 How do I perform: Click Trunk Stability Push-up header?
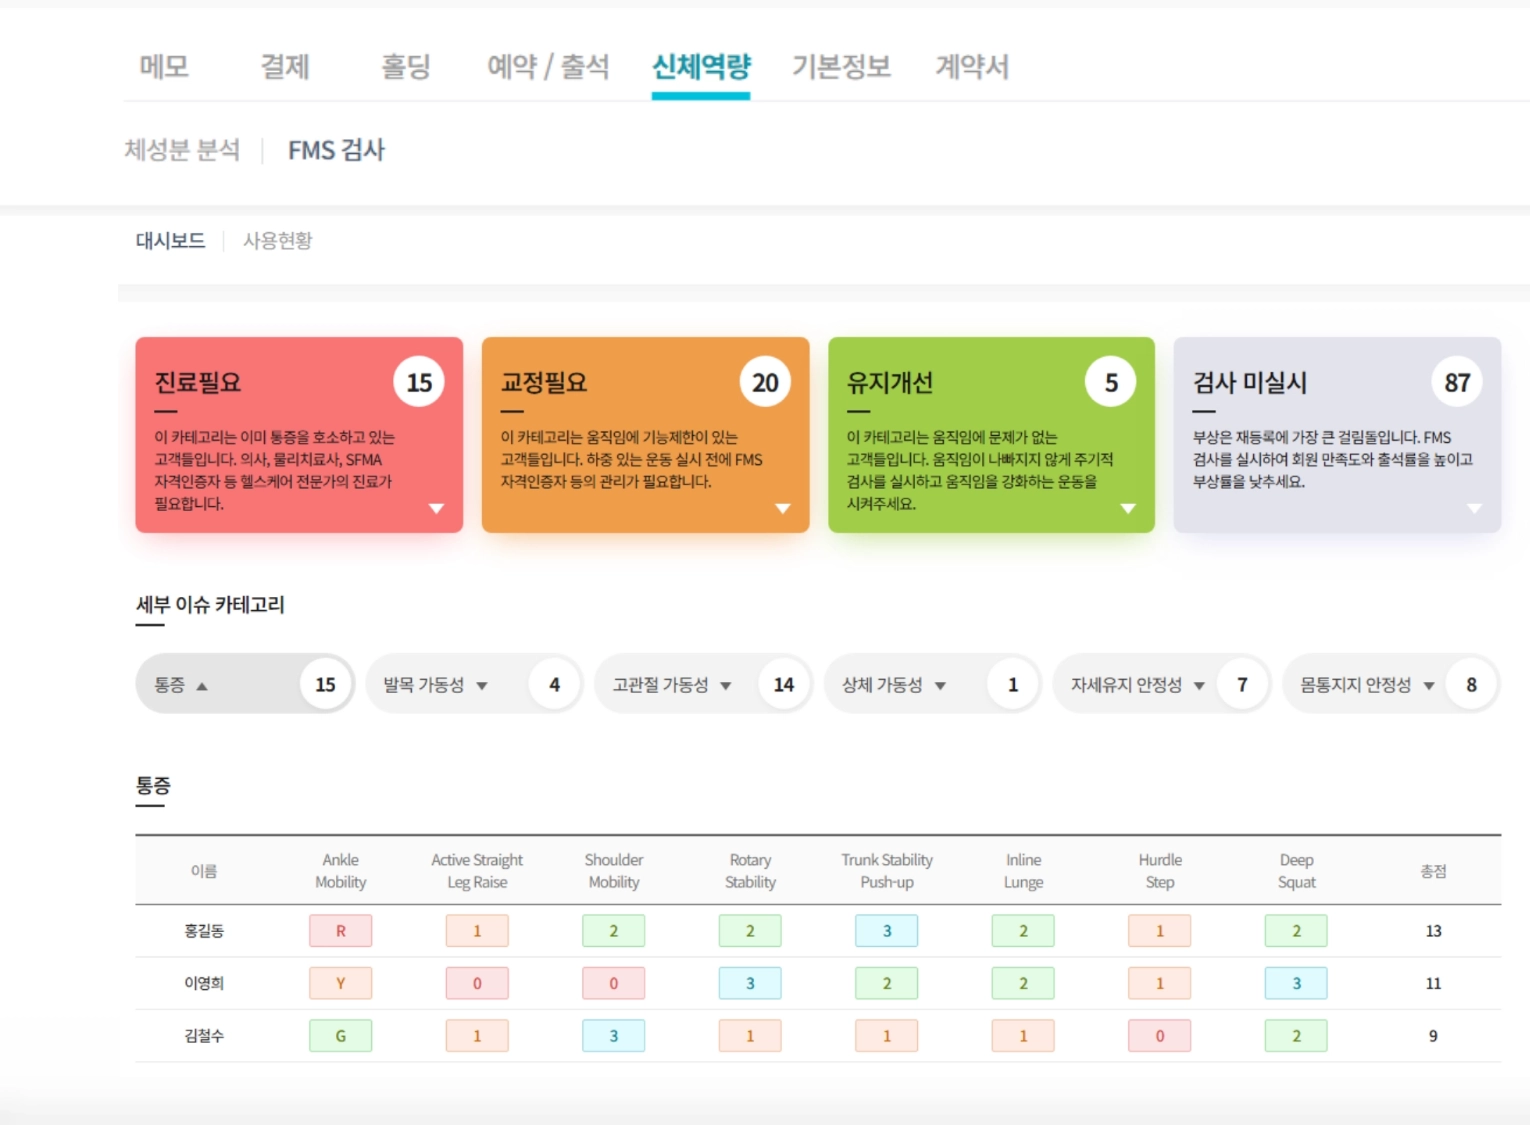(x=887, y=871)
